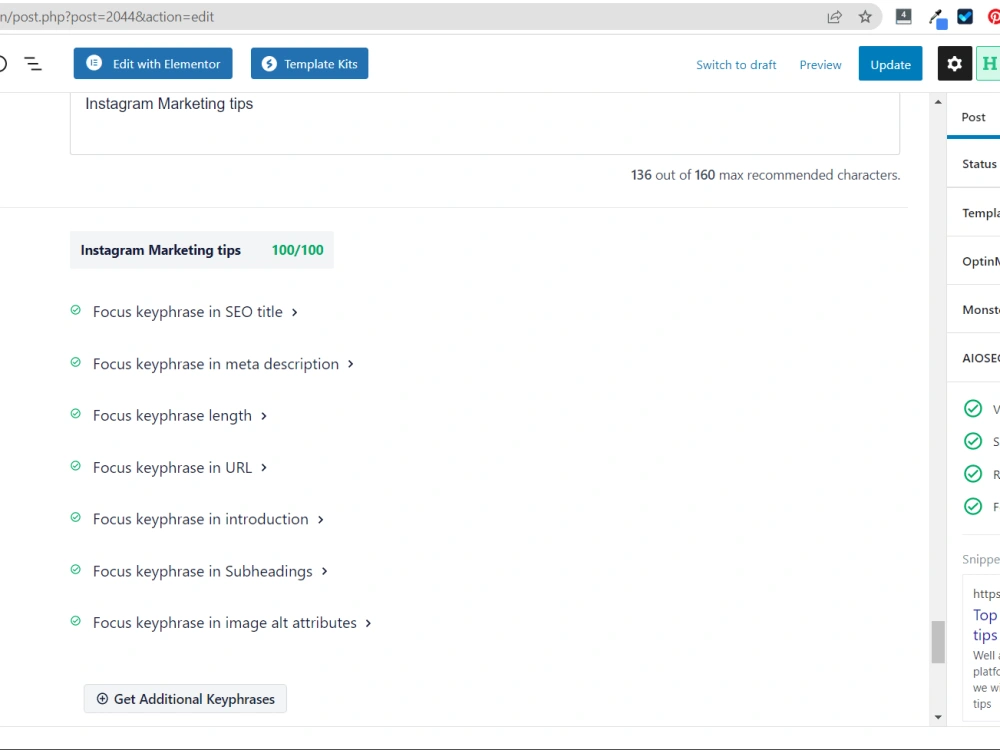Select the Instagram Marketing tips keyphrase tag
The width and height of the screenshot is (1000, 750).
pos(202,250)
